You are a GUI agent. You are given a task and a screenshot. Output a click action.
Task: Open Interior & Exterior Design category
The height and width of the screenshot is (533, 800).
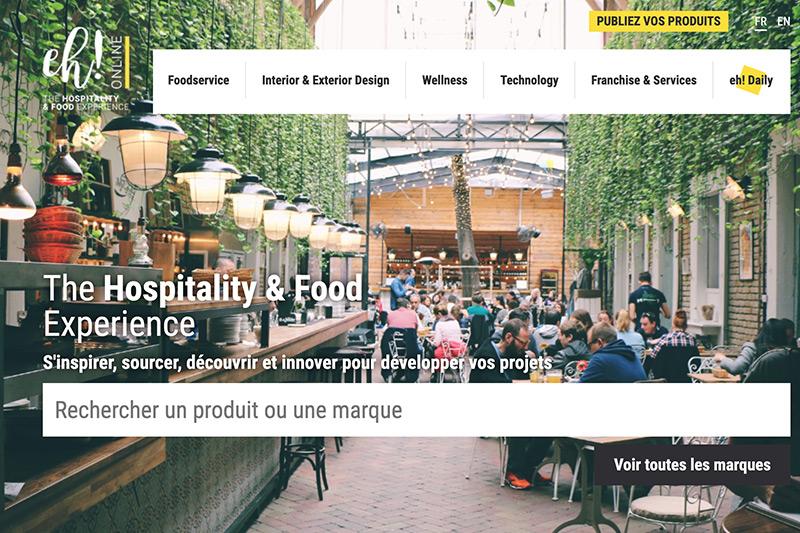tap(326, 80)
